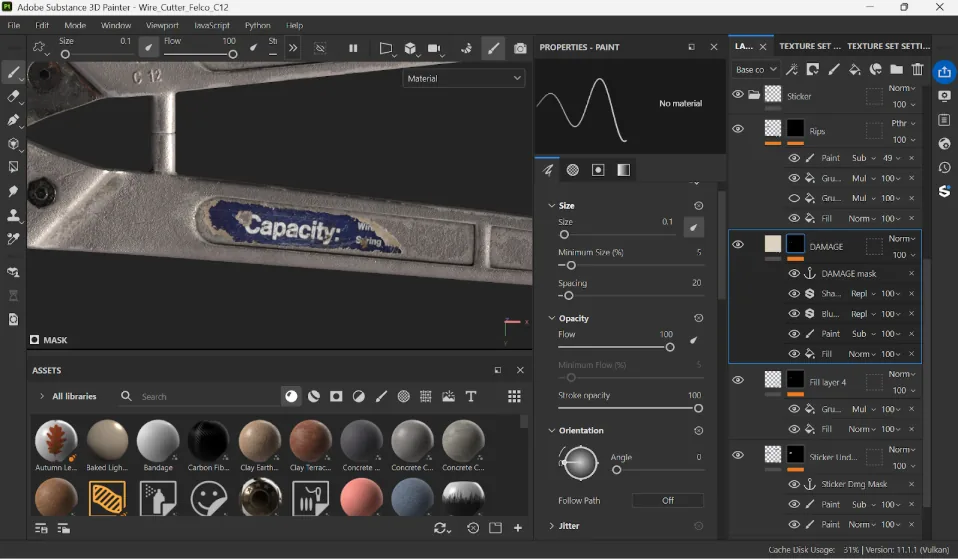Select the Paint brush tool in left toolbar
The image size is (958, 560).
pos(13,73)
